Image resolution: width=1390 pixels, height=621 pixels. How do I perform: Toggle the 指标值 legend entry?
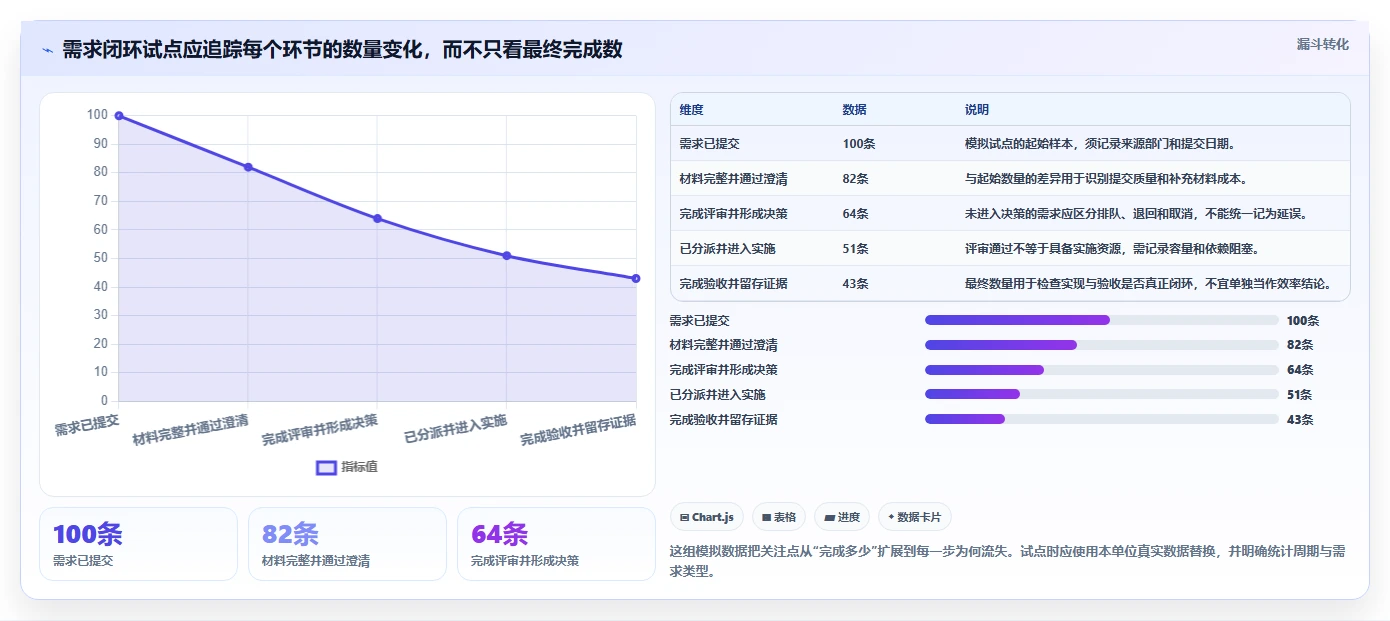(347, 467)
